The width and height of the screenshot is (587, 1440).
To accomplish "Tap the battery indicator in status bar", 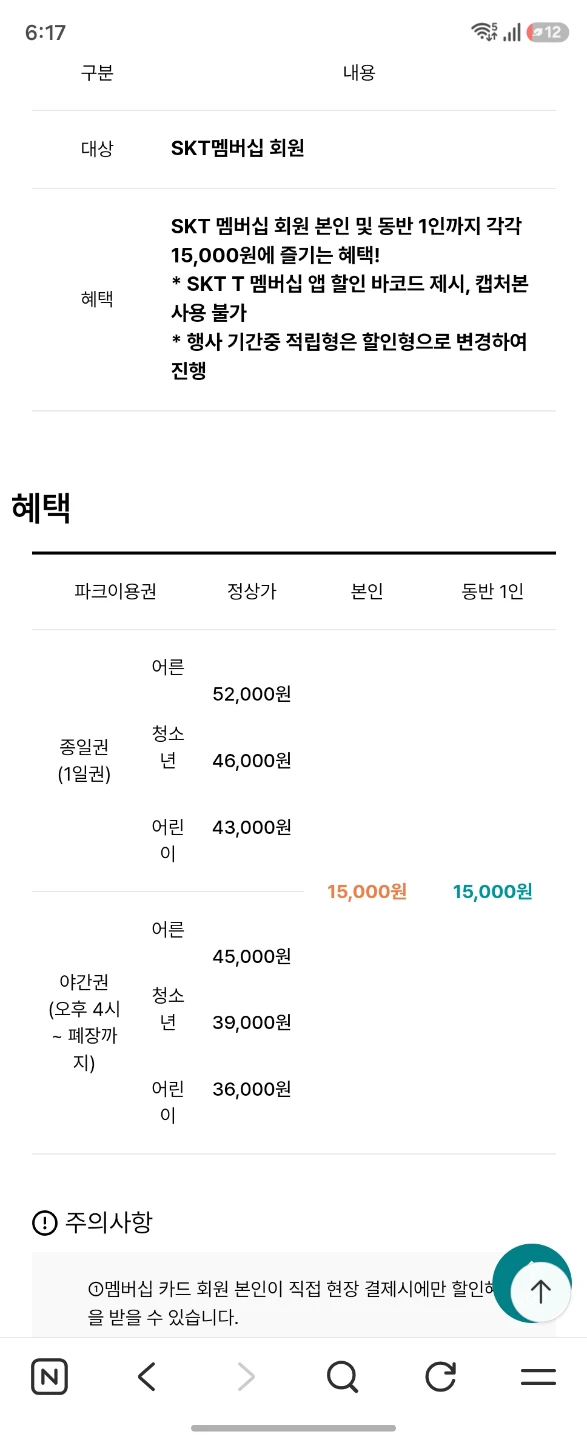I will tap(548, 32).
